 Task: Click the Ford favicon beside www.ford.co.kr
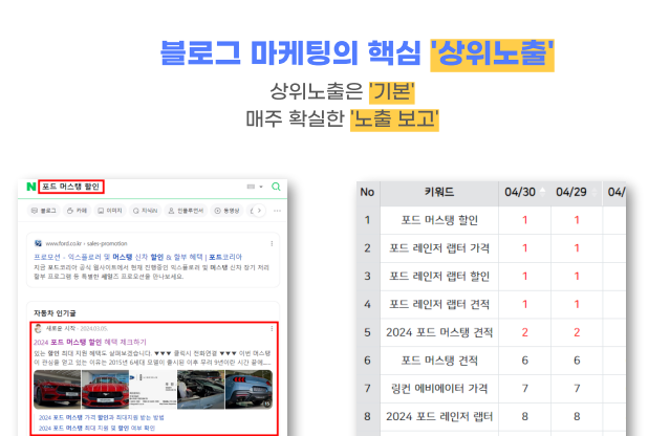(38, 243)
